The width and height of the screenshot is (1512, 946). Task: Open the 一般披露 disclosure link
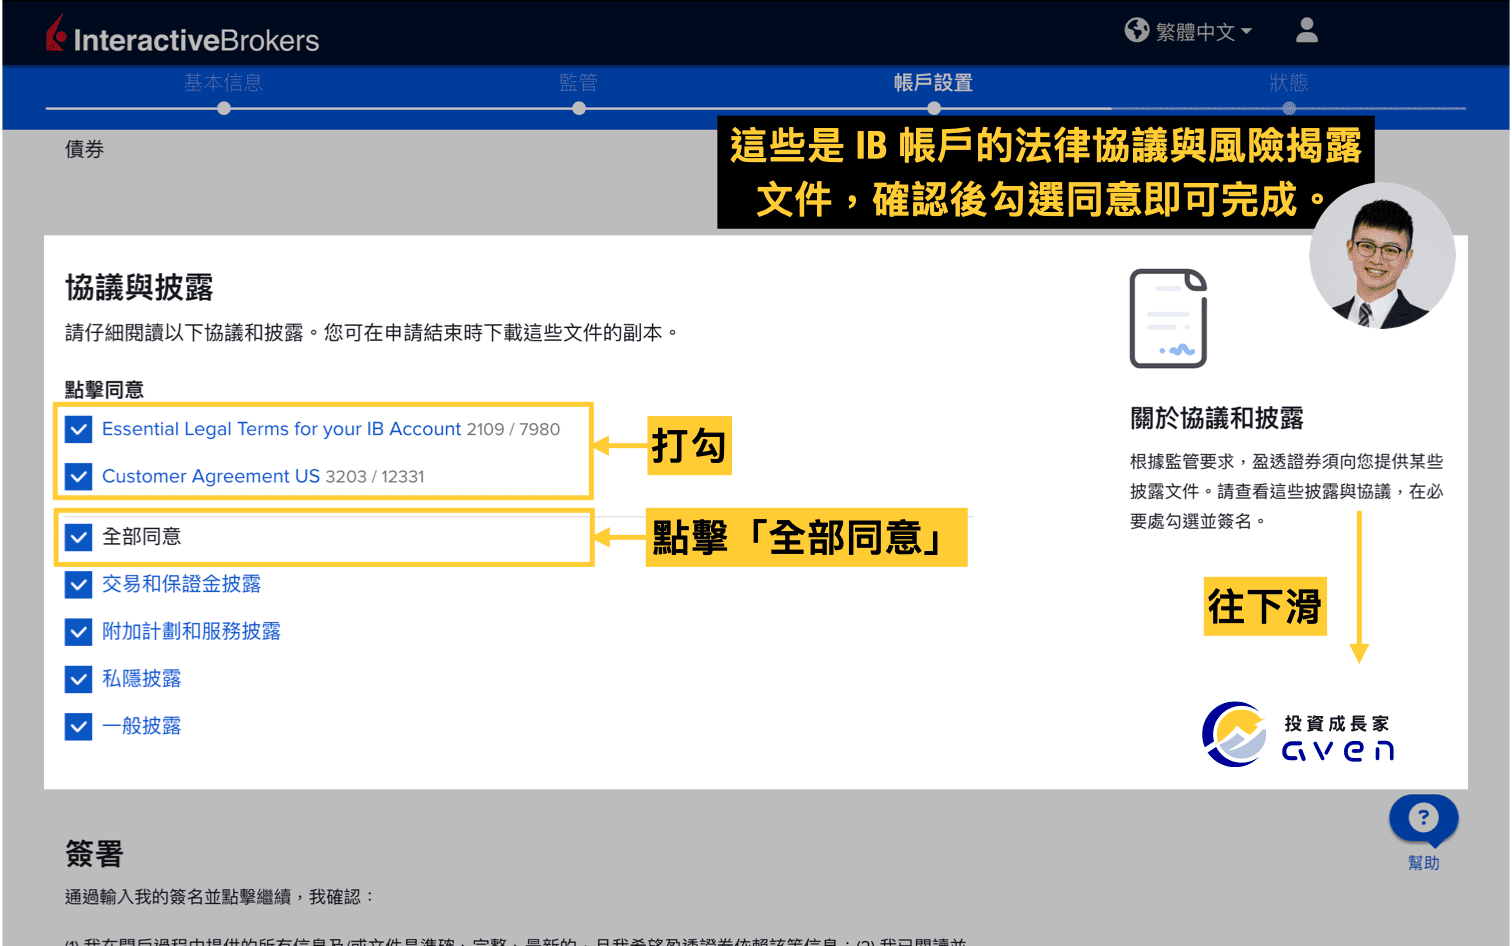143,726
